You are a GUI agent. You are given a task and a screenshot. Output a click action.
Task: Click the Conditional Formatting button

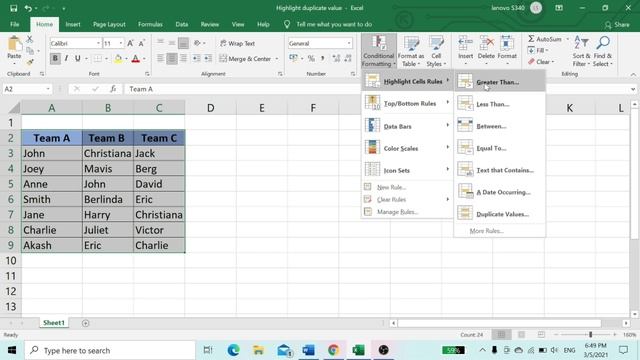(378, 51)
